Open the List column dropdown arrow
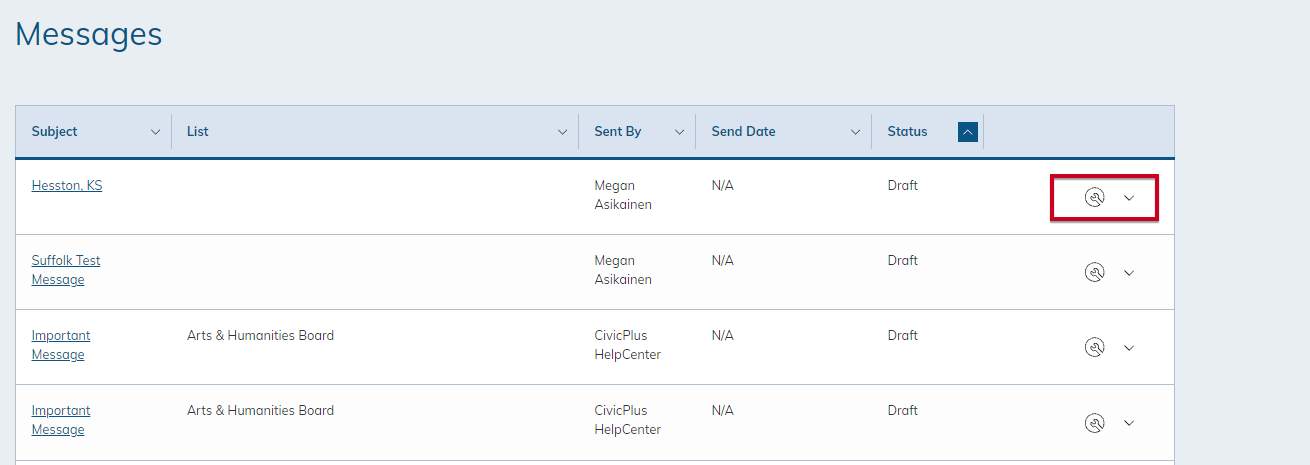The width and height of the screenshot is (1310, 465). [562, 132]
